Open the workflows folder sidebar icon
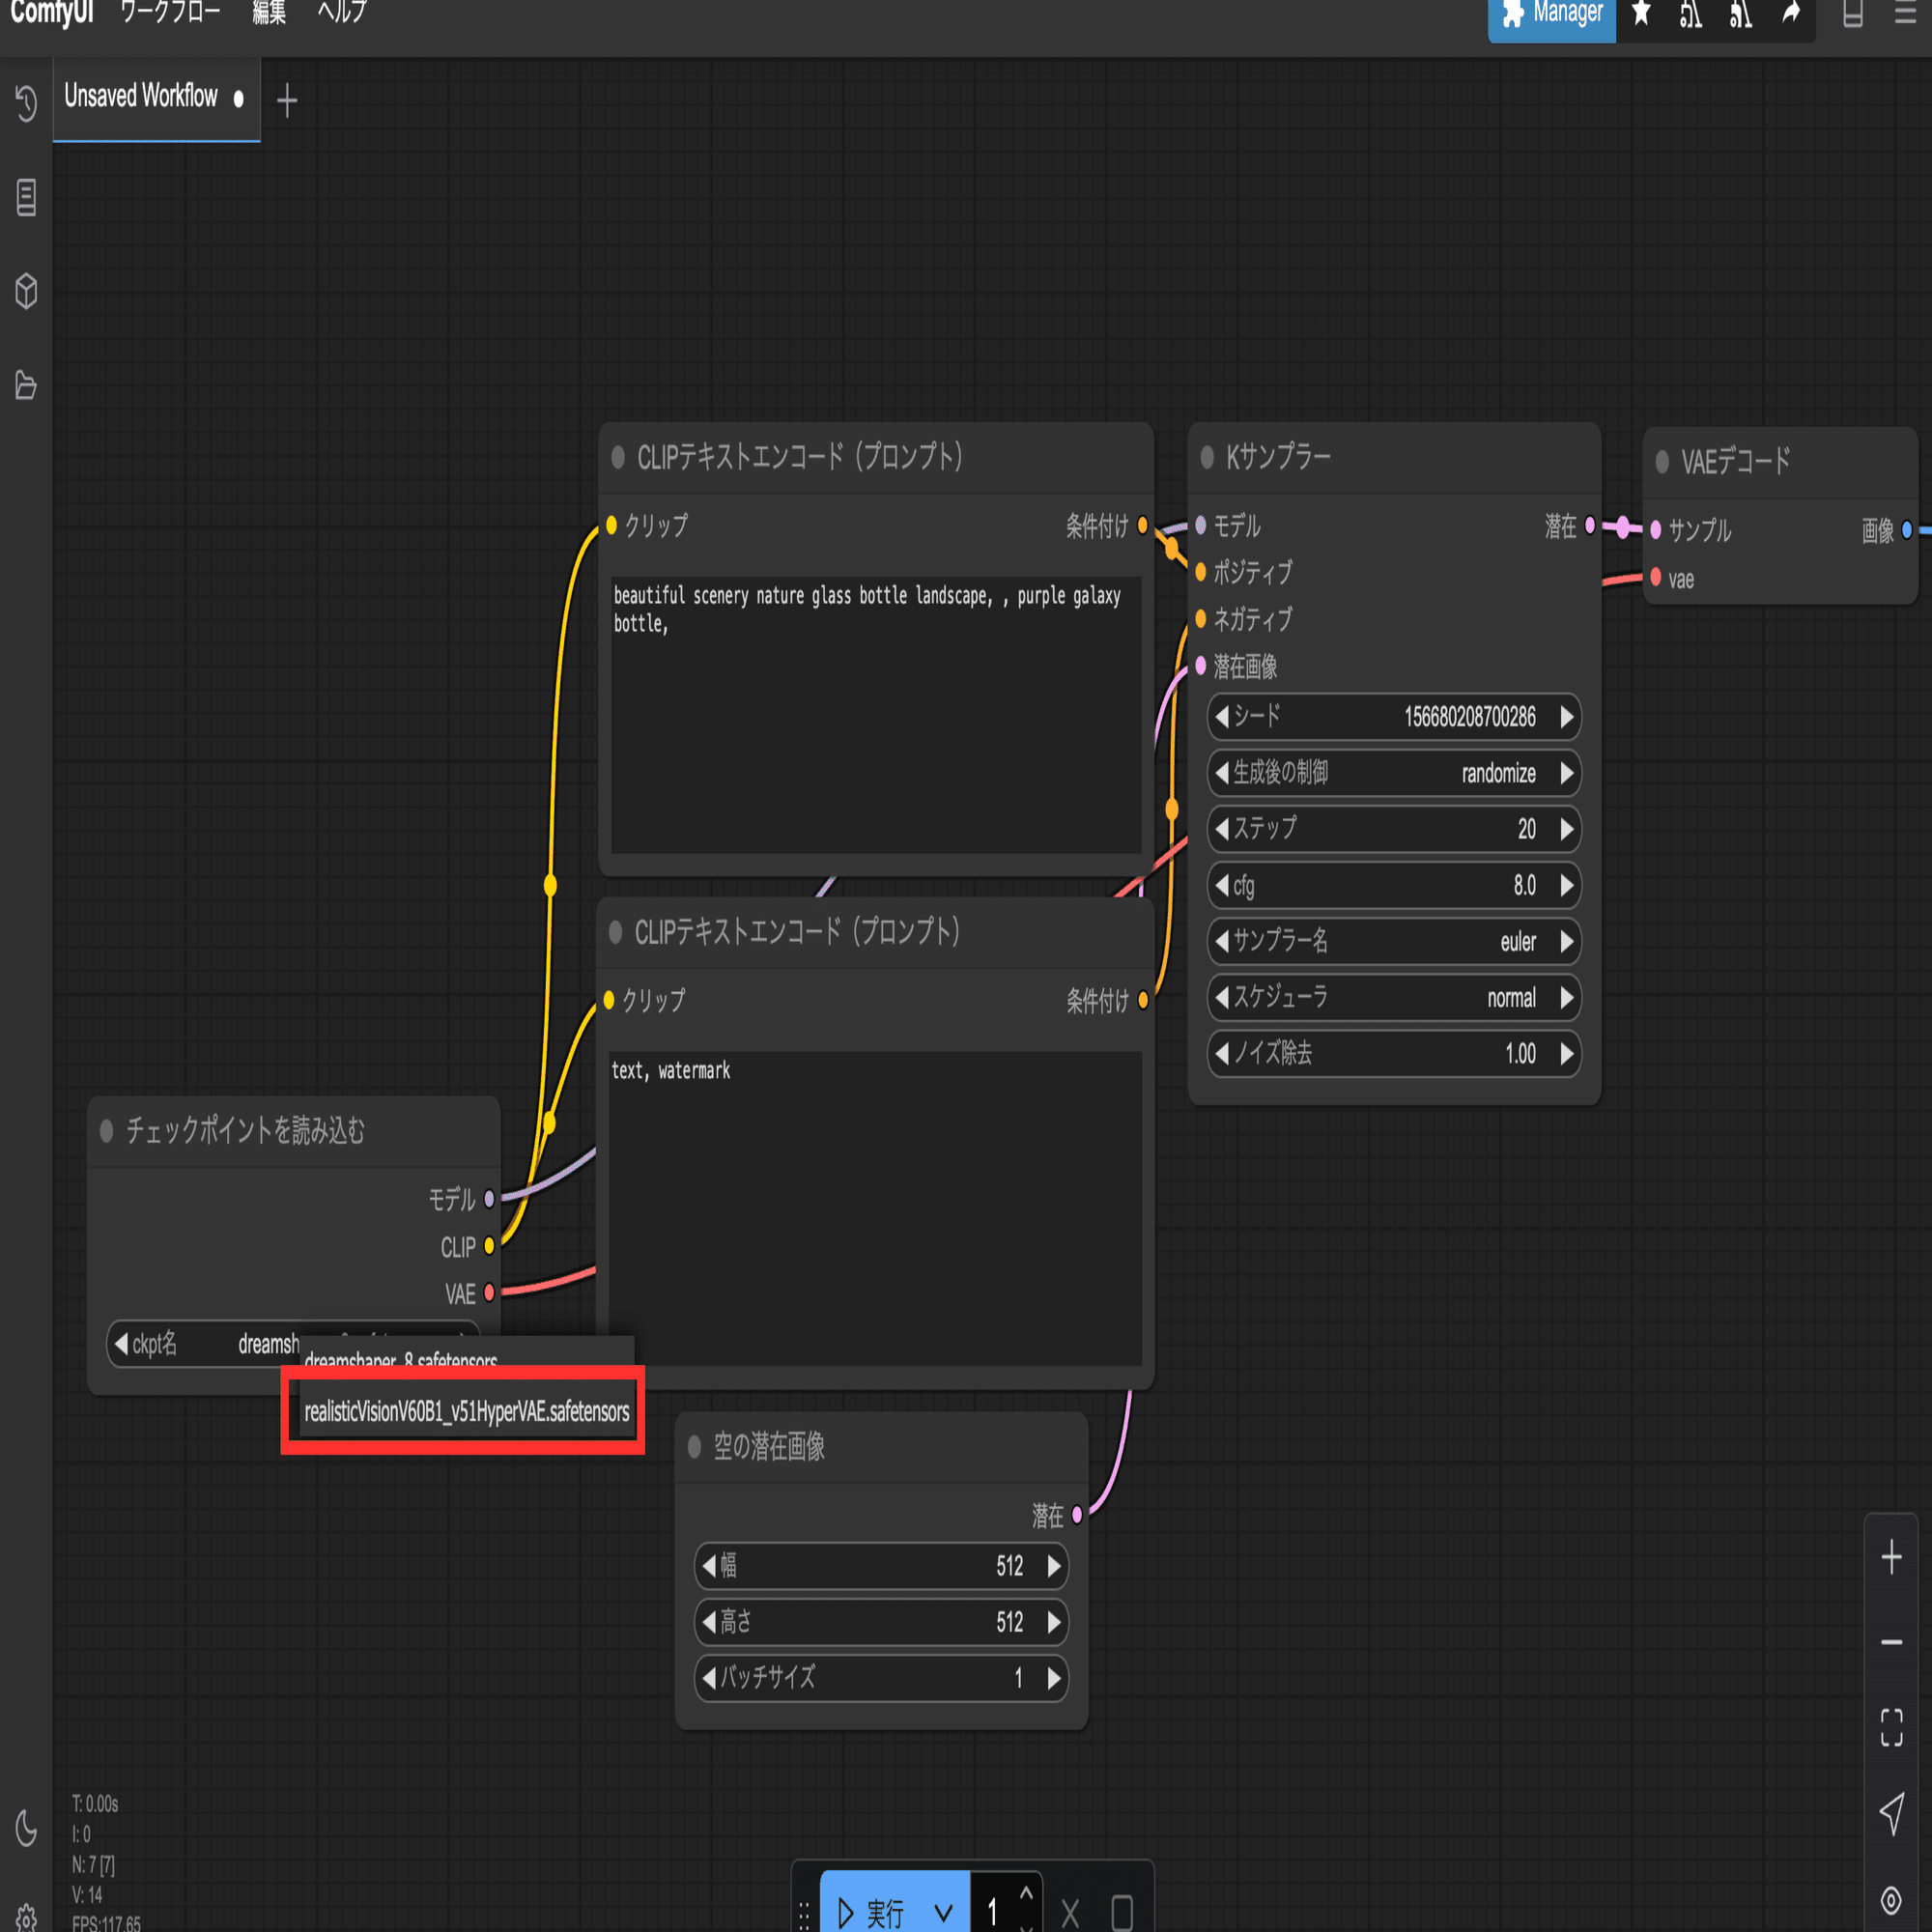The width and height of the screenshot is (1932, 1932). [x=26, y=385]
